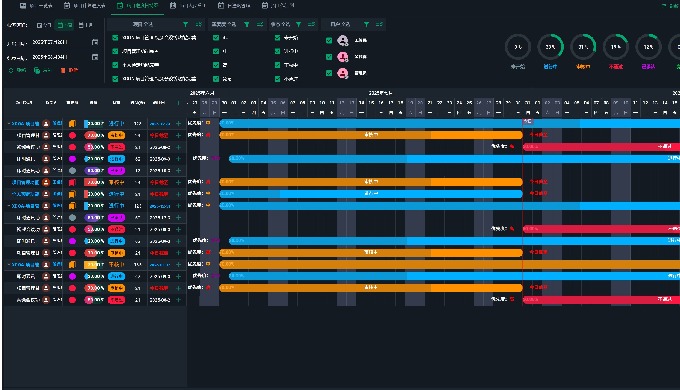Select the first view-mode button beside the highlighted one
This screenshot has height=390, width=680.
[44, 25]
